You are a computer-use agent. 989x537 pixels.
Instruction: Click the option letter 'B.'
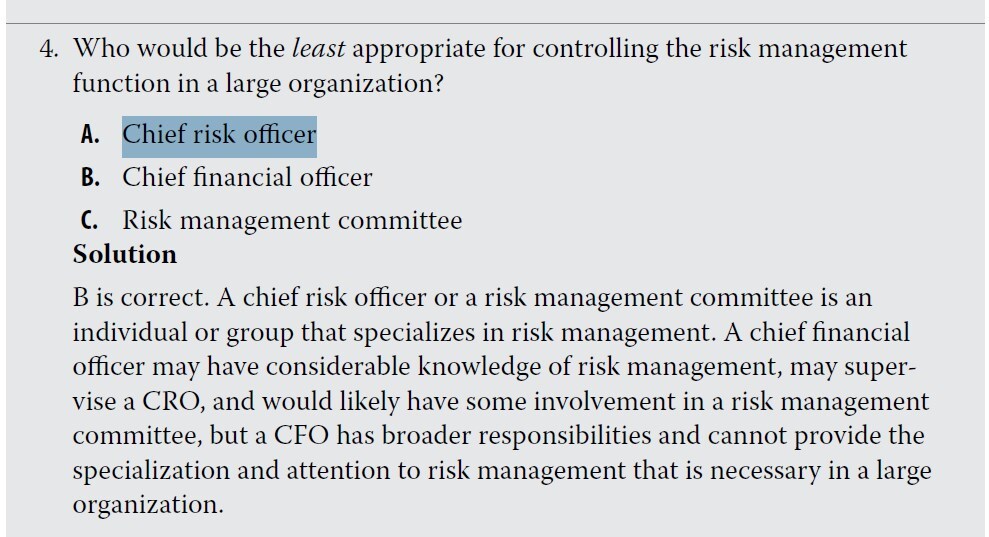click(90, 178)
